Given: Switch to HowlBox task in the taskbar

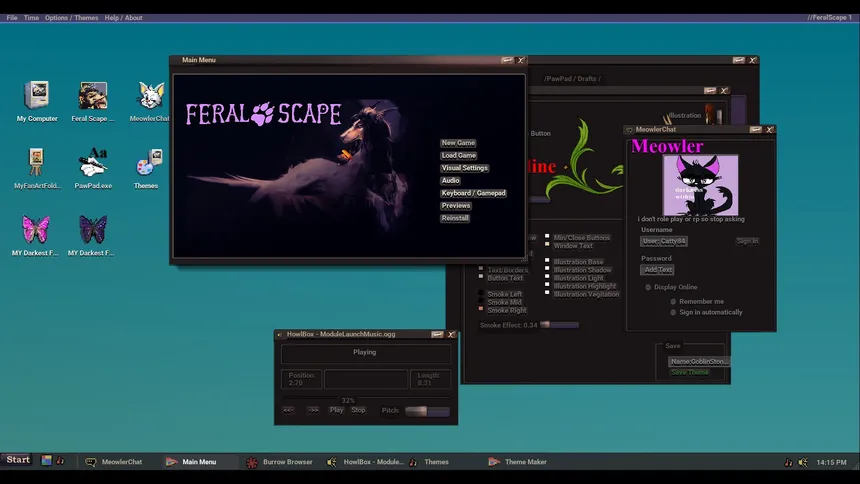Looking at the screenshot, I should click(366, 462).
